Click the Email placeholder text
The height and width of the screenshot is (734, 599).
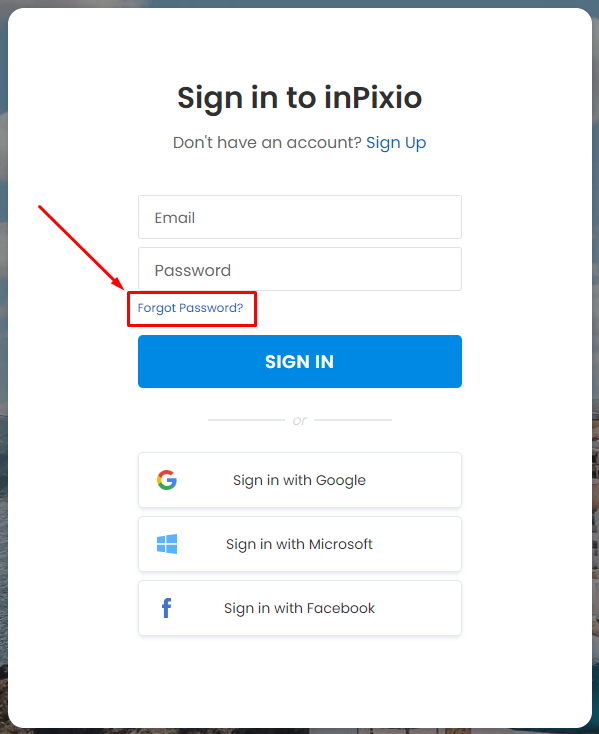click(175, 218)
